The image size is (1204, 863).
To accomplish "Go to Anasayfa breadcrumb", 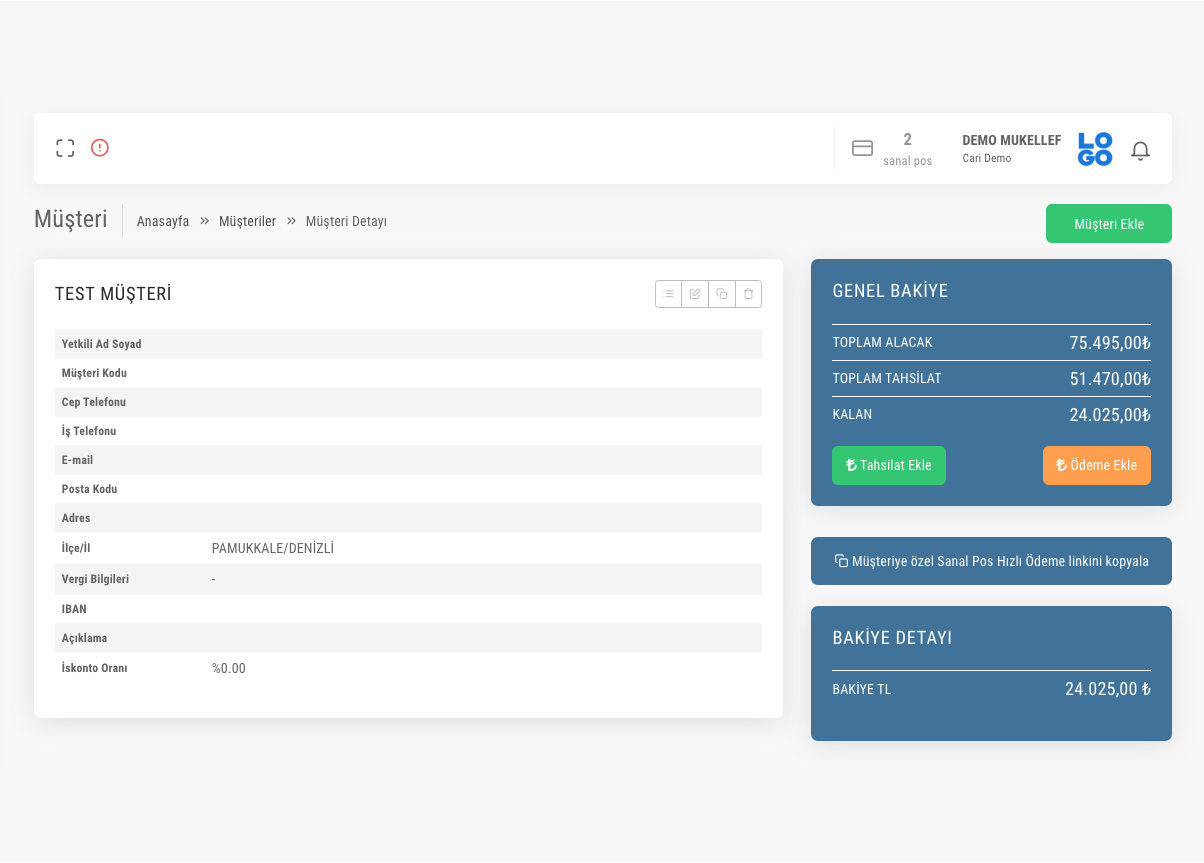I will click(x=163, y=221).
